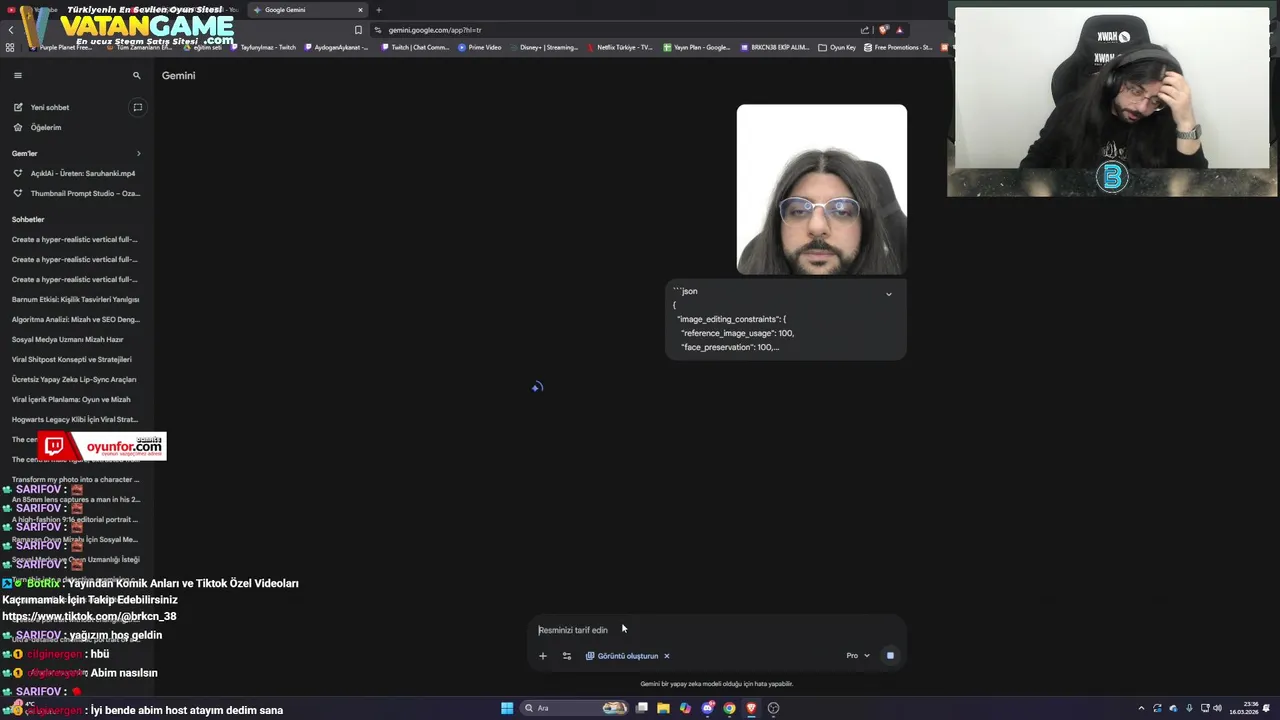Open chat 'Ücretsiz Yapay Zeka Lip-Sync Araçları'

coord(75,379)
